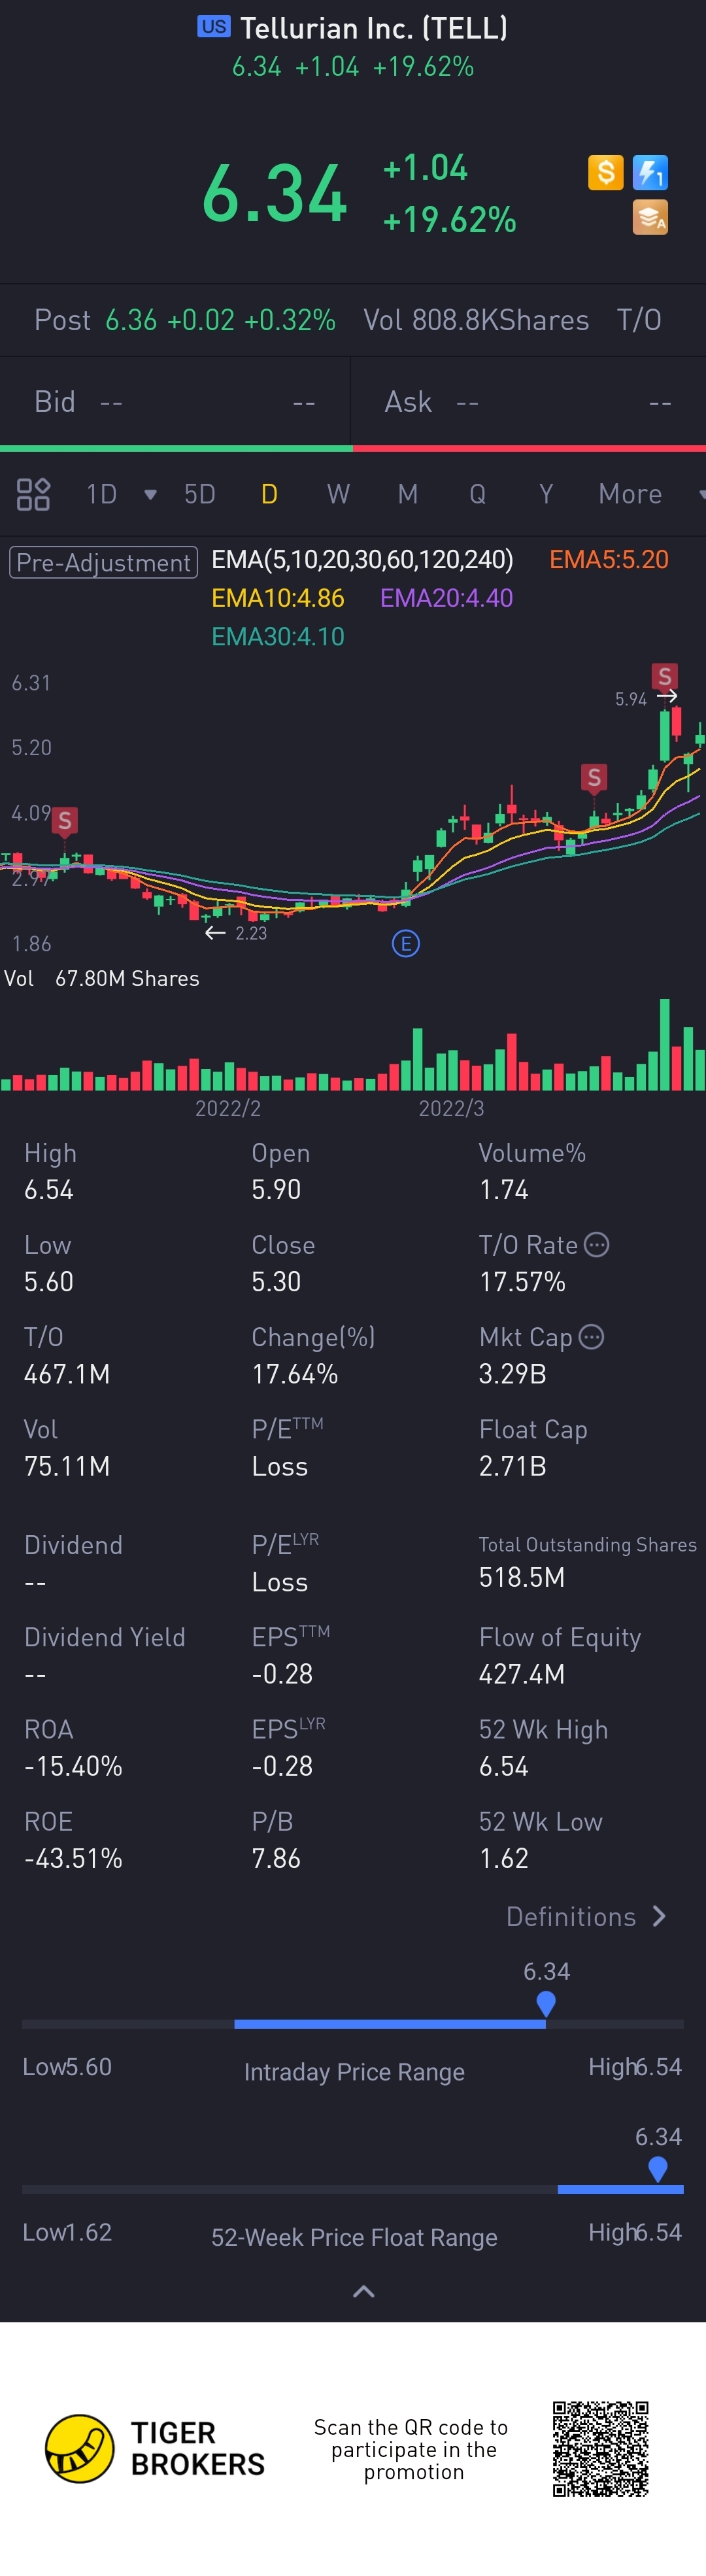
Task: Switch to the M monthly tab
Action: pos(407,494)
